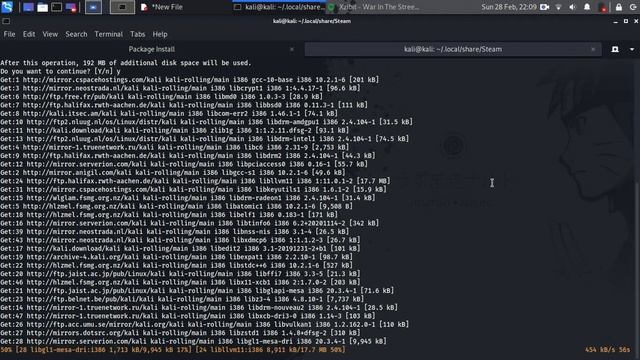Open the File menu
Screen dimensions: 640x360
tap(9, 34)
